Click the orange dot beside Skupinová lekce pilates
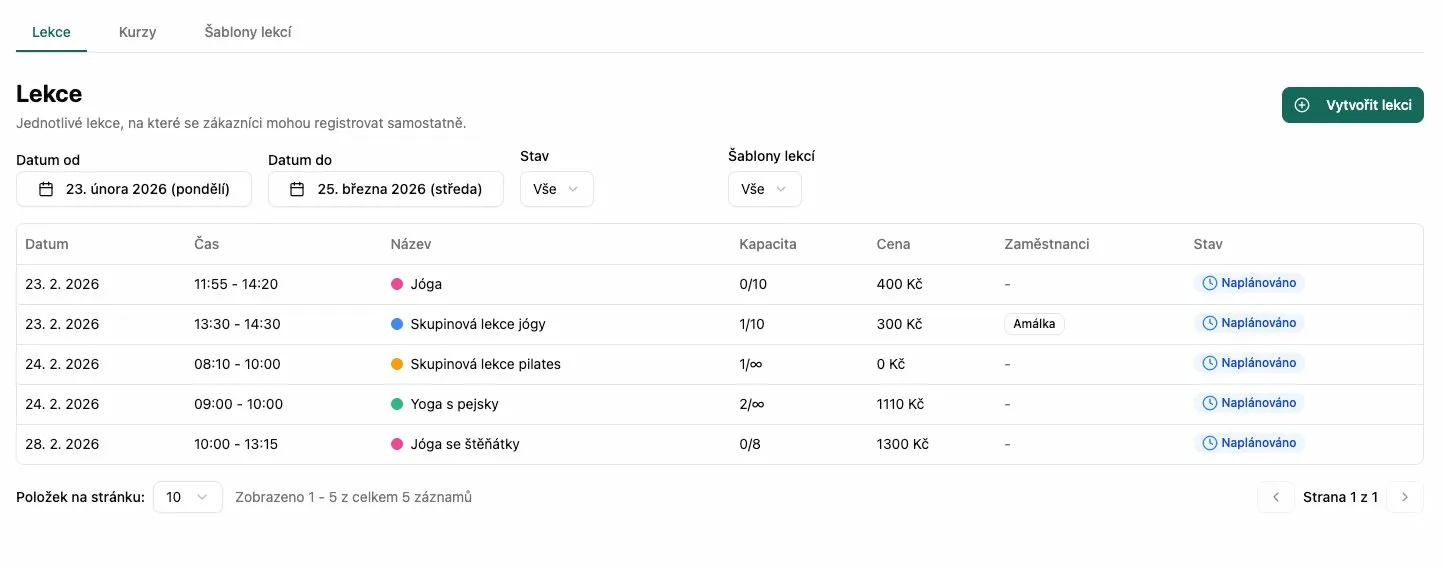Image resolution: width=1443 pixels, height=568 pixels. click(397, 364)
